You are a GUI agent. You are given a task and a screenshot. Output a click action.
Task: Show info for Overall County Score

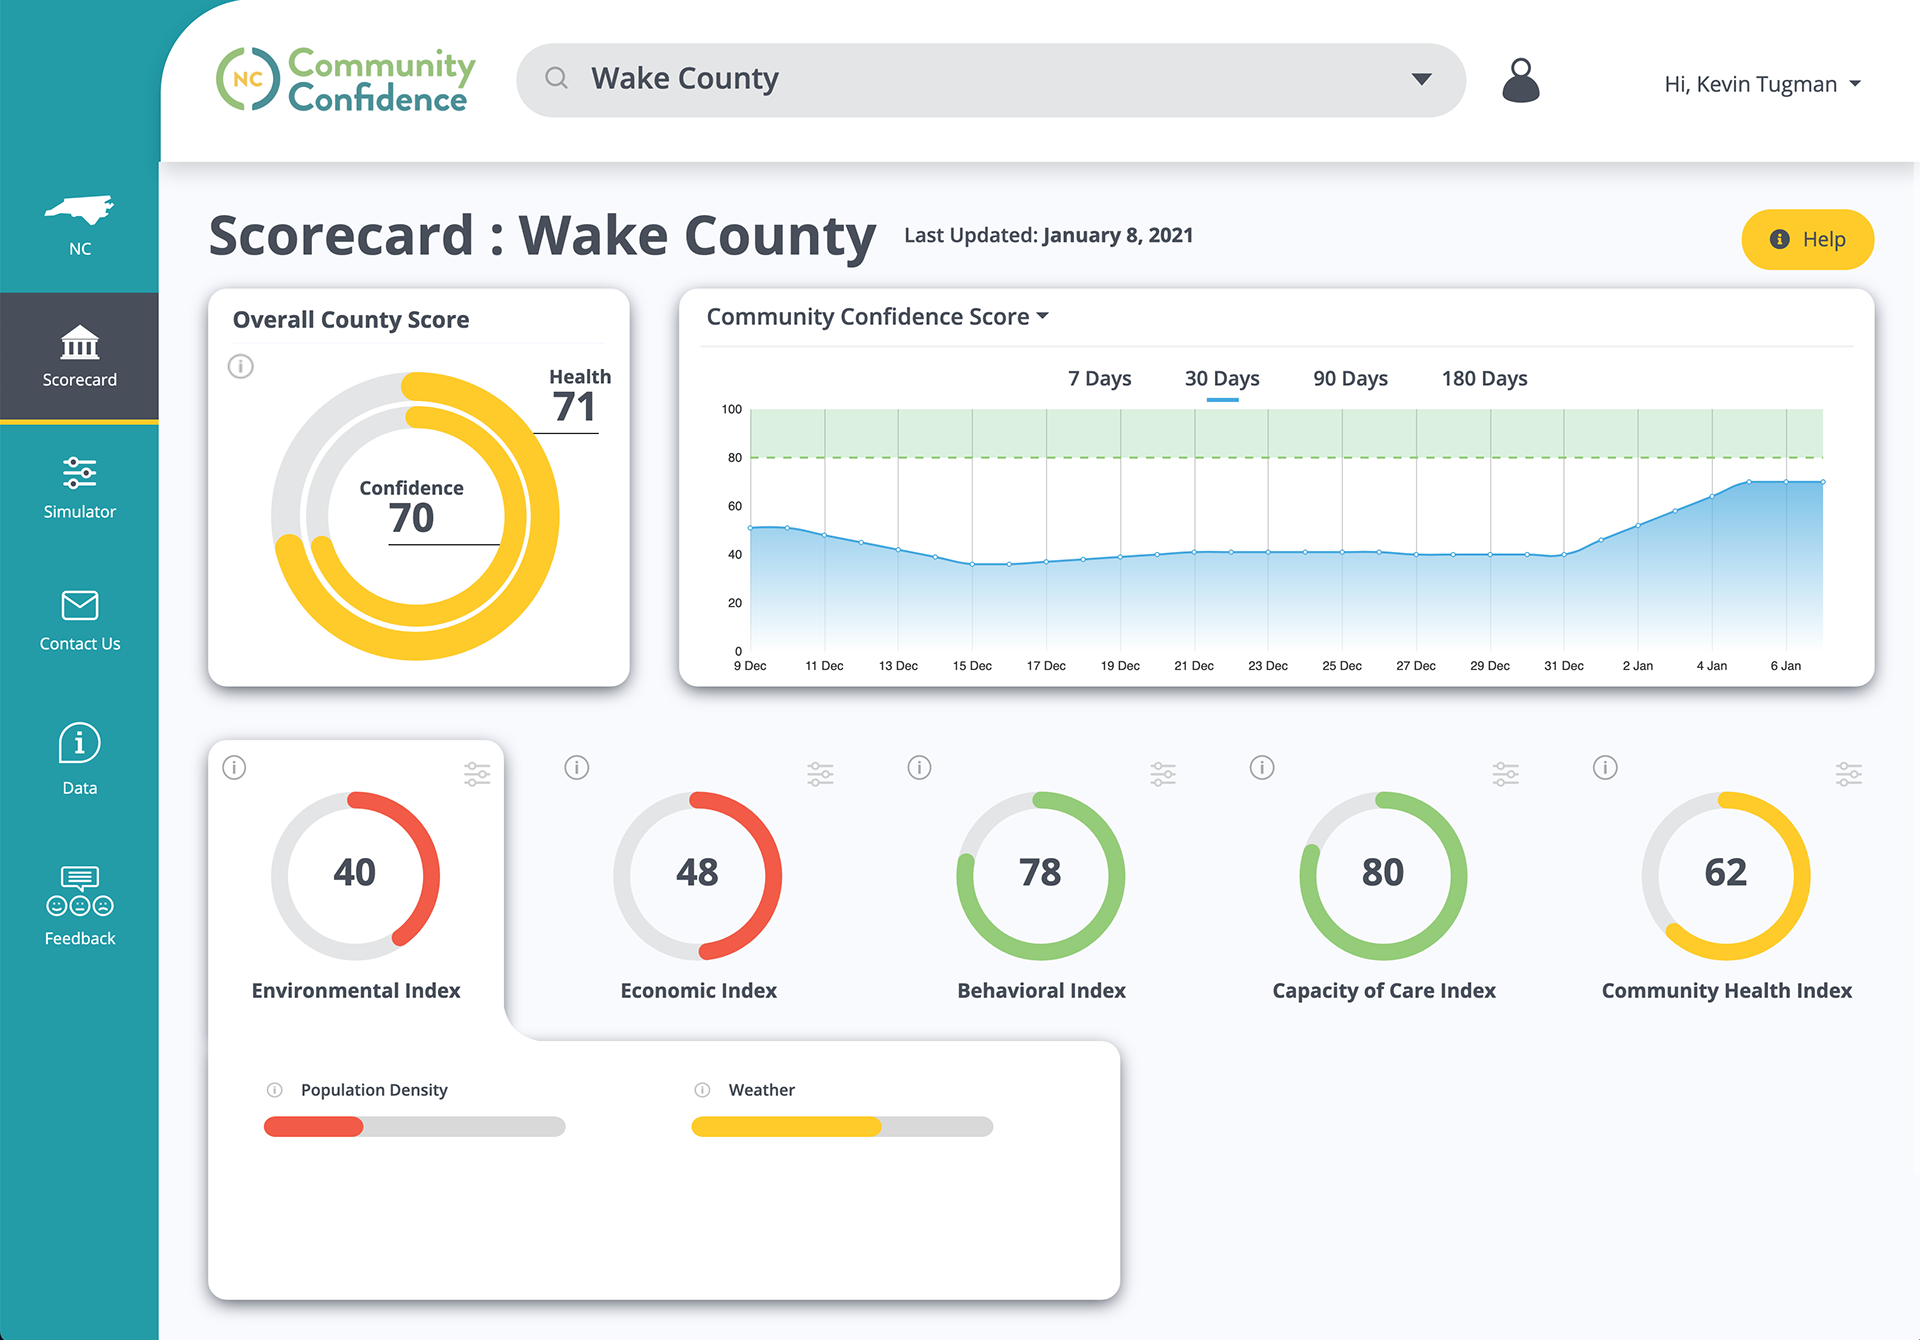coord(241,366)
